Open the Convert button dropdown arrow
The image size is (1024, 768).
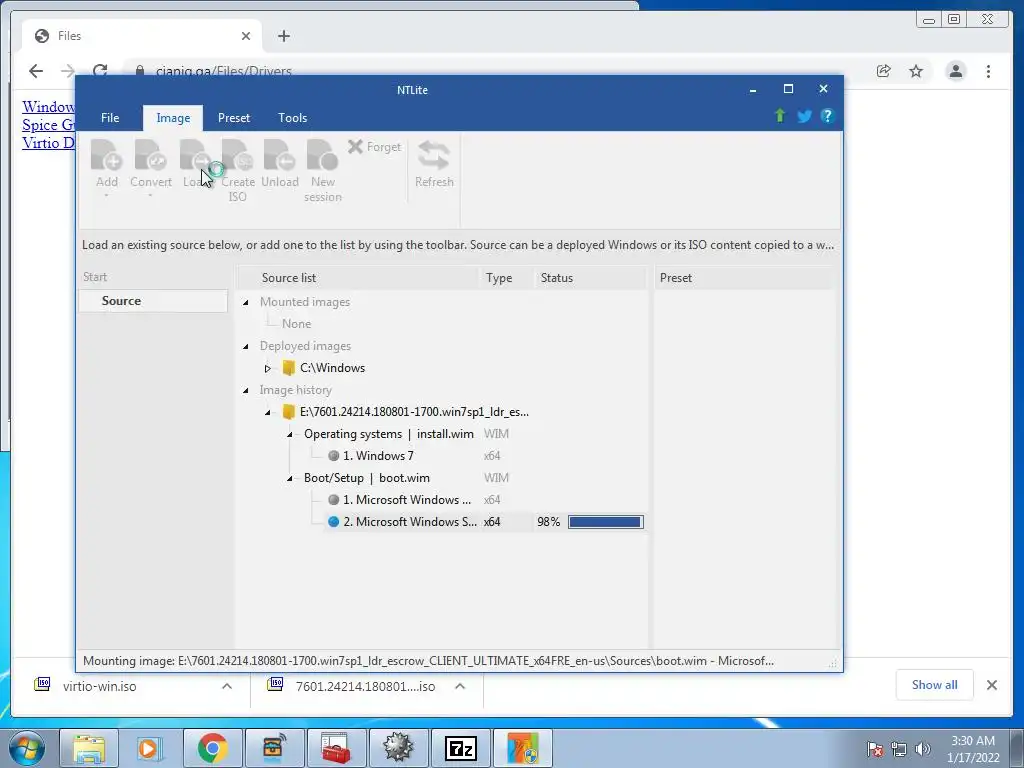[x=151, y=195]
